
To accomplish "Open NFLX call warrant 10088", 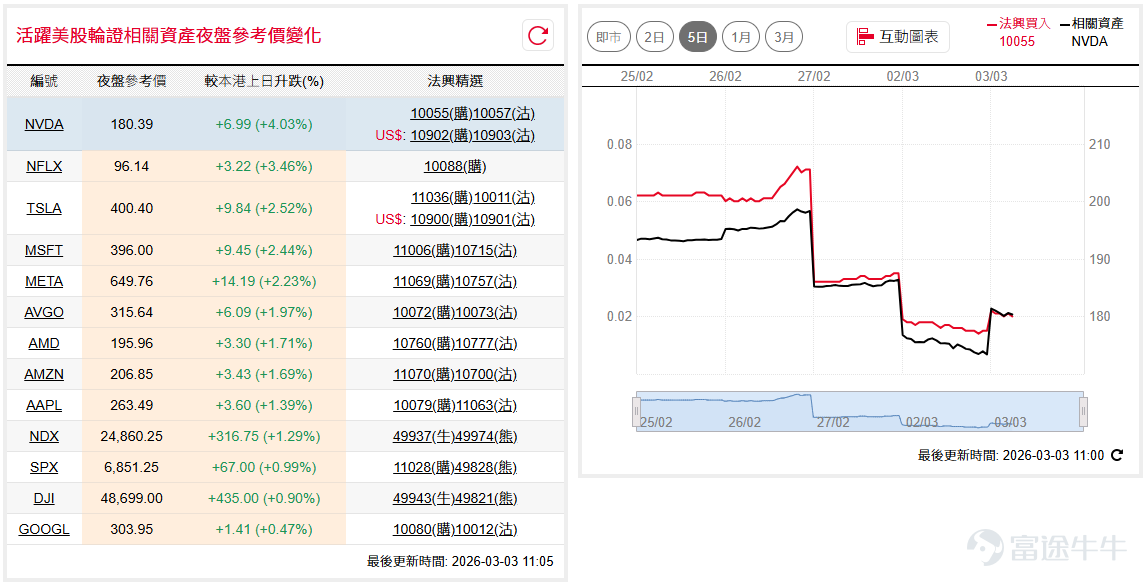I will tap(455, 166).
